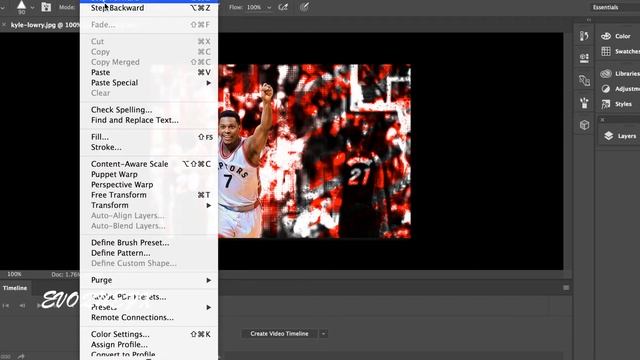Select Define Brush Preset
This screenshot has height=360, width=640.
(x=149, y=242)
